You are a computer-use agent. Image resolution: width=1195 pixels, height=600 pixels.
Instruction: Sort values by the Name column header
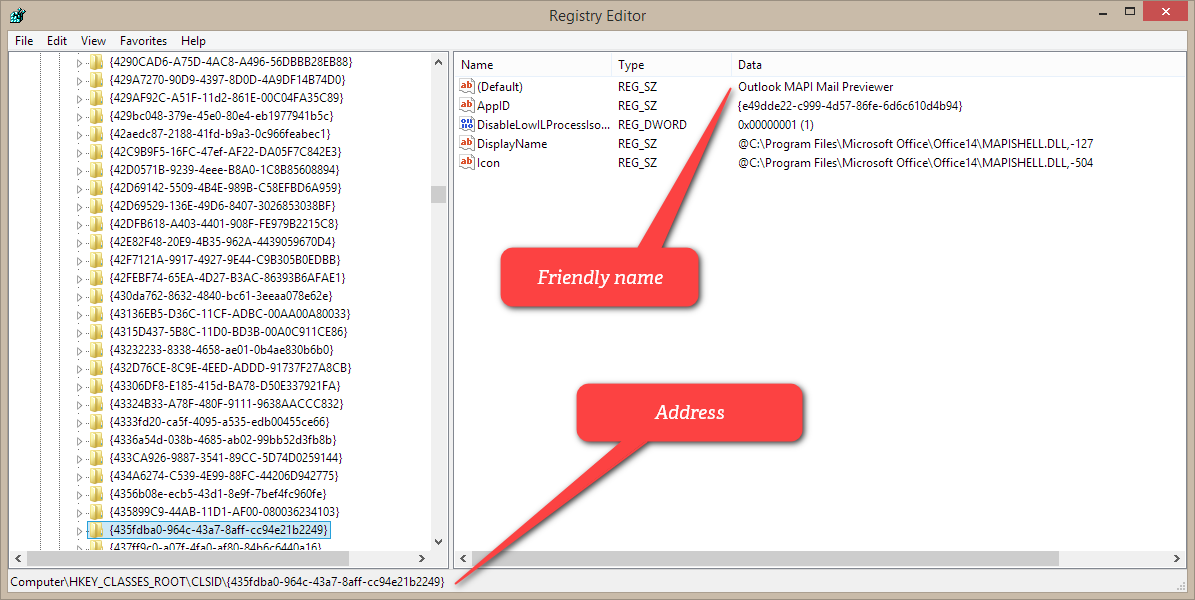pyautogui.click(x=477, y=65)
